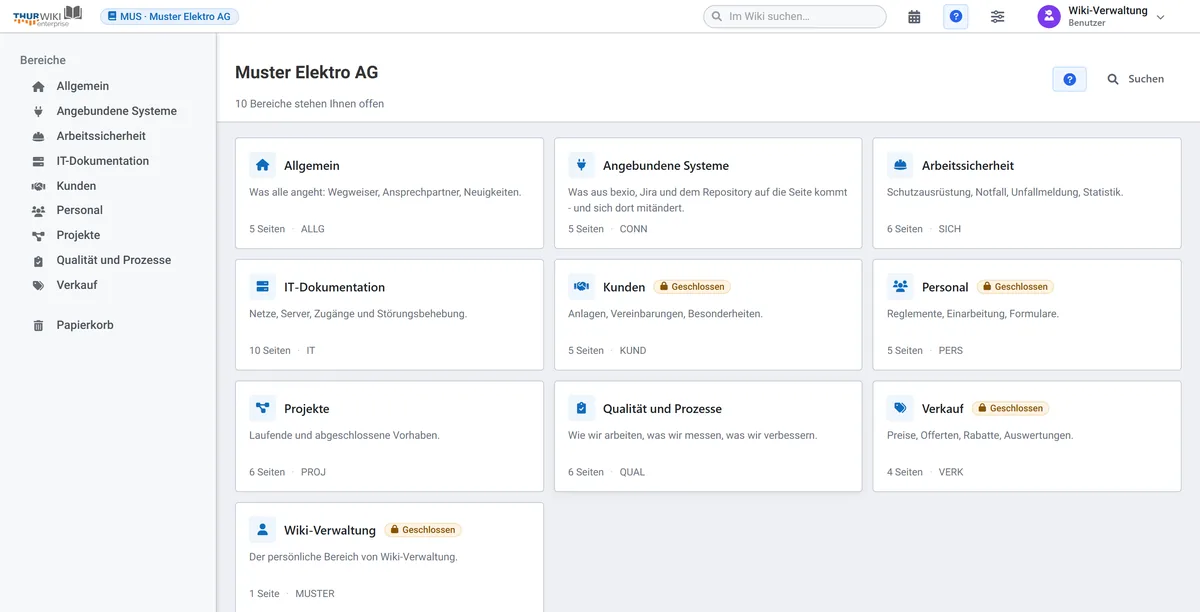Image resolution: width=1200 pixels, height=612 pixels.
Task: Go to Arbeitssicherheit in sidebar
Action: 101,136
